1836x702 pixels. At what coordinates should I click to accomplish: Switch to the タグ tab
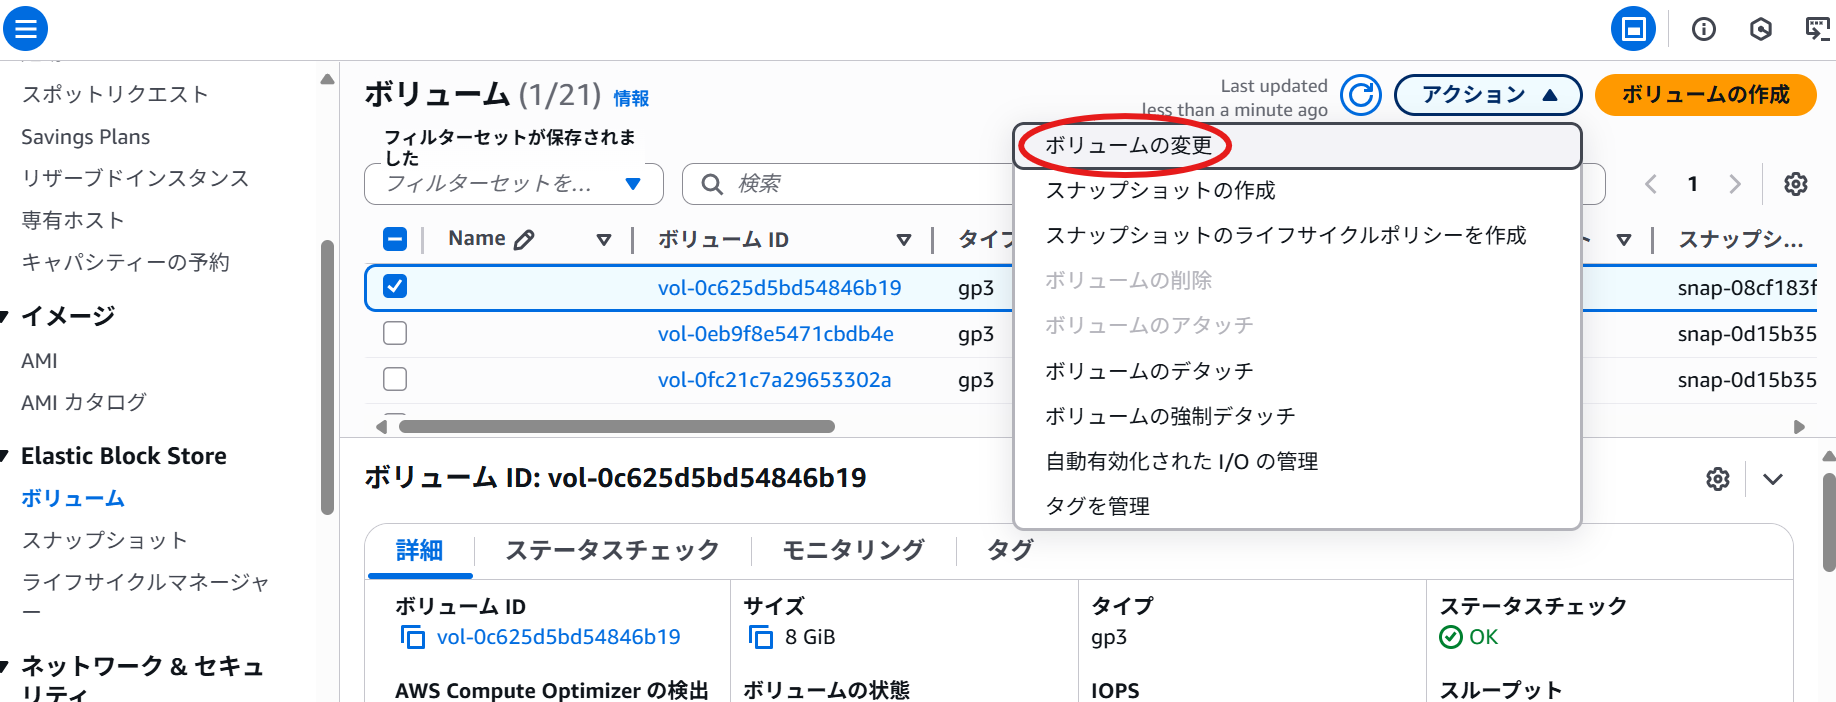[x=1010, y=551]
